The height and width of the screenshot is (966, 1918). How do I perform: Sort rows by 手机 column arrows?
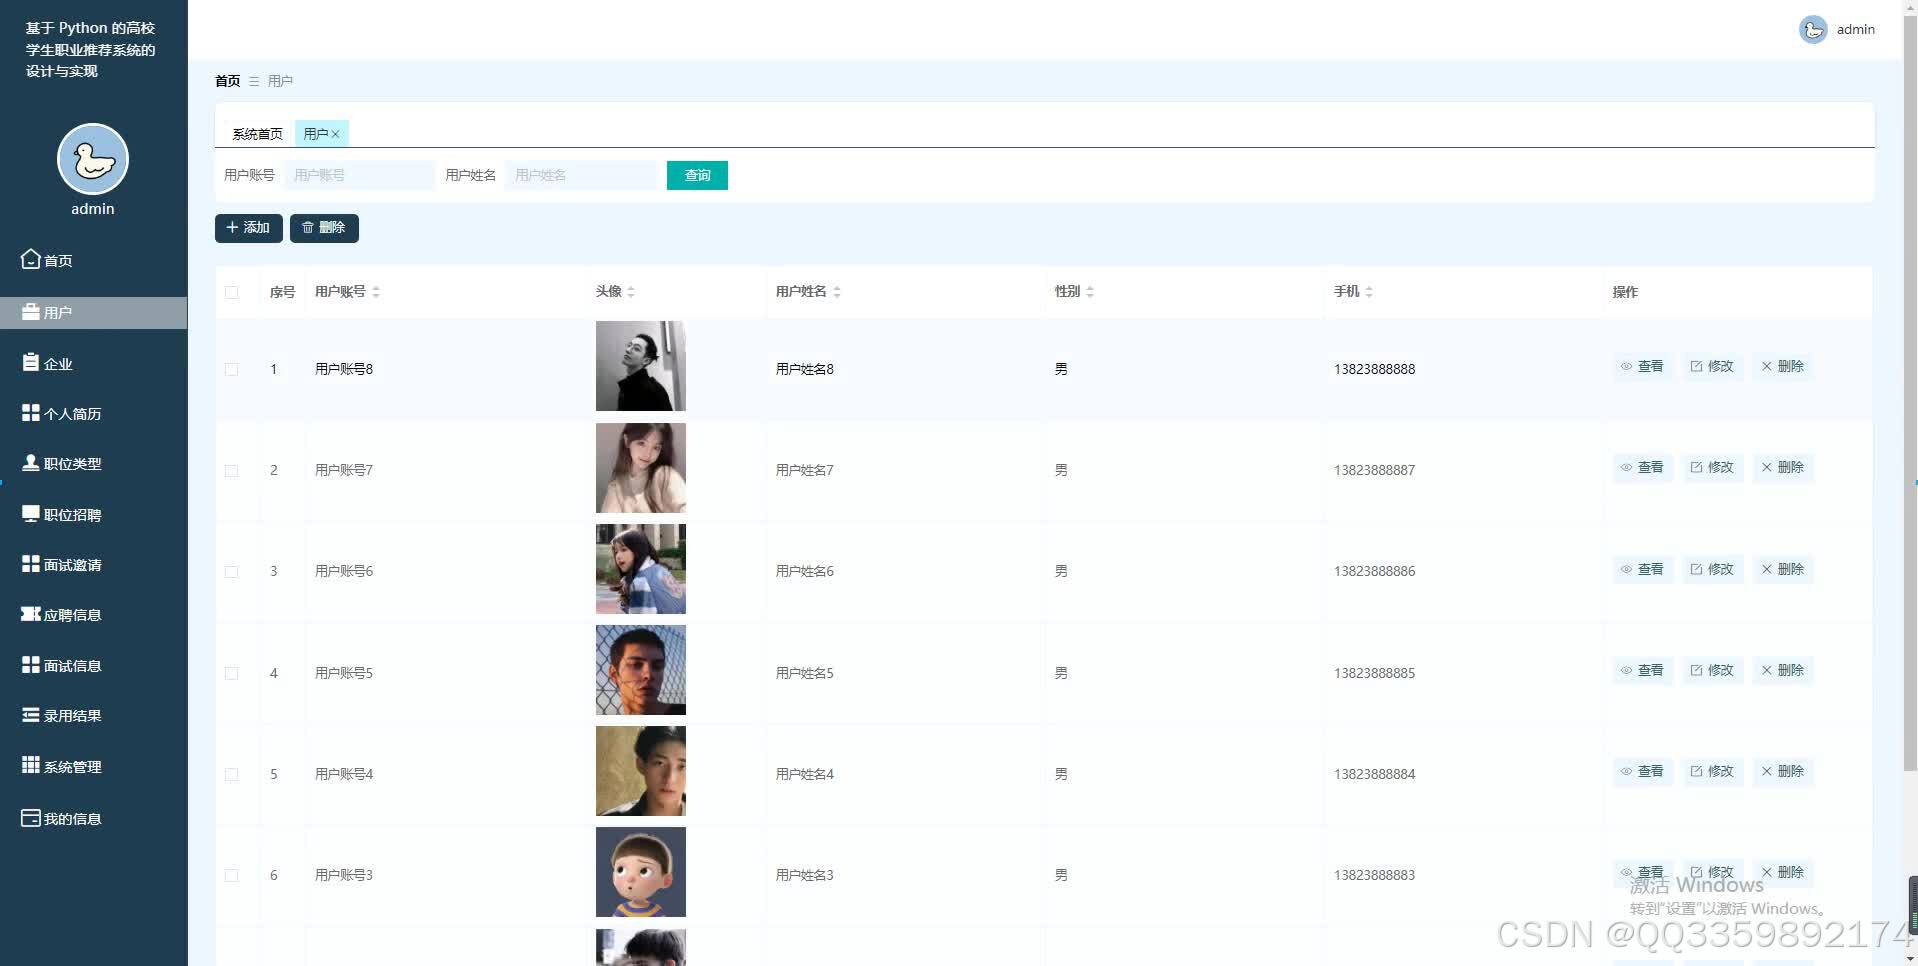point(1369,292)
